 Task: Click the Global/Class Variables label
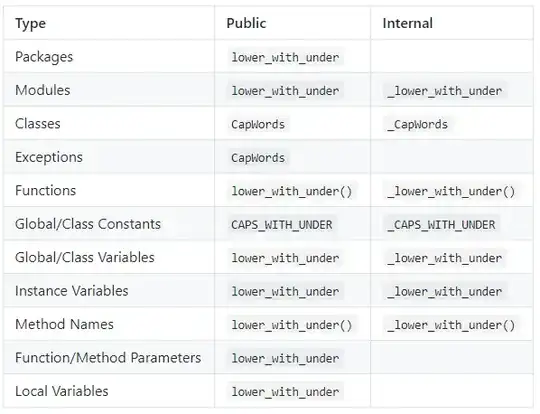pyautogui.click(x=85, y=257)
